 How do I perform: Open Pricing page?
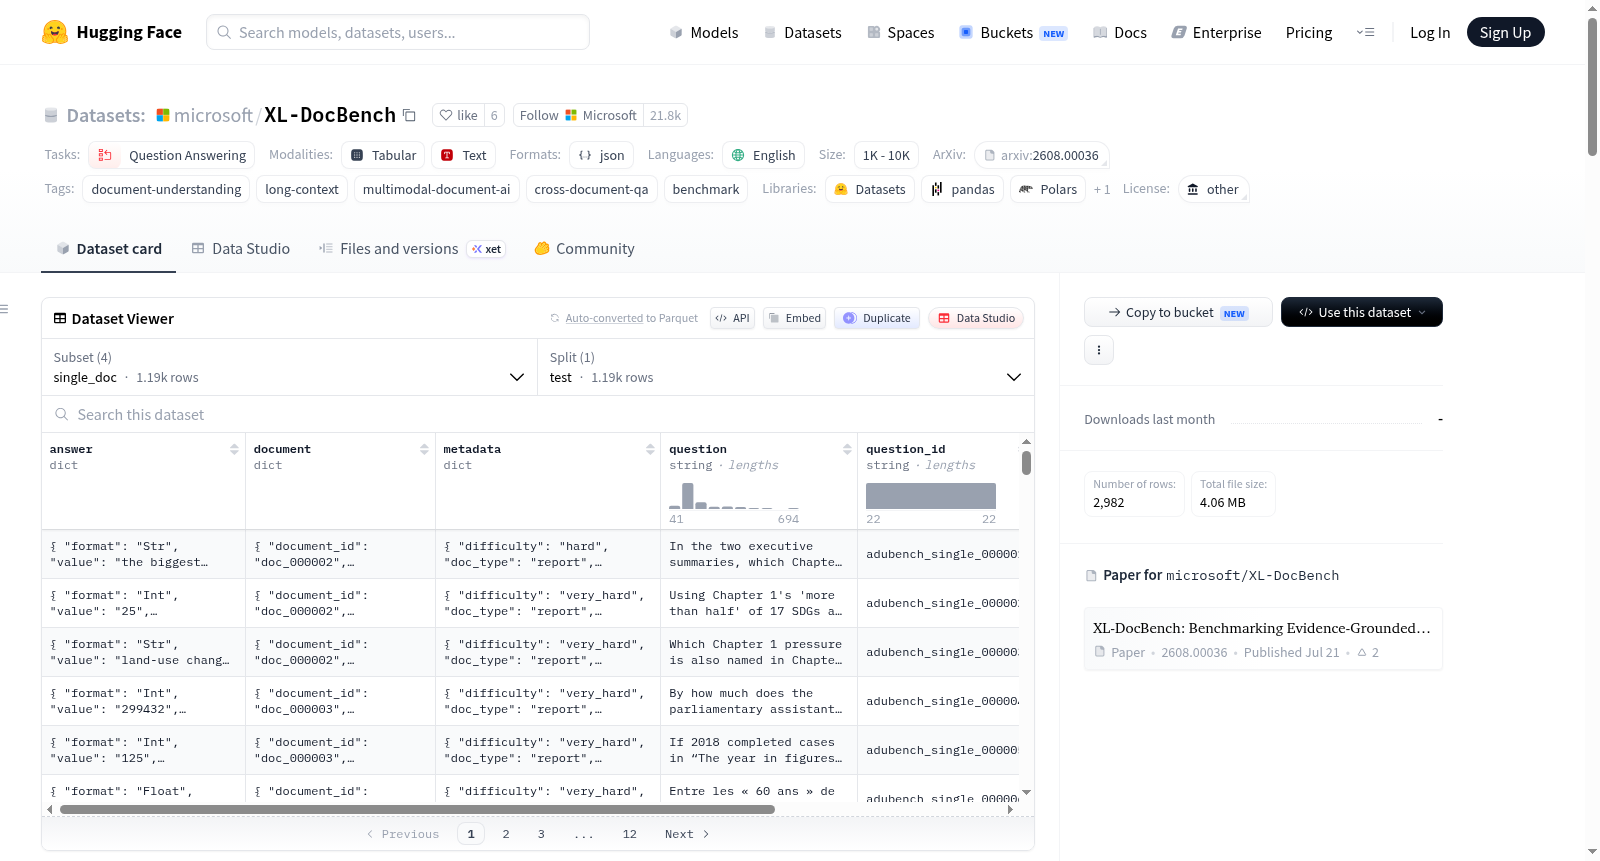1309,33
